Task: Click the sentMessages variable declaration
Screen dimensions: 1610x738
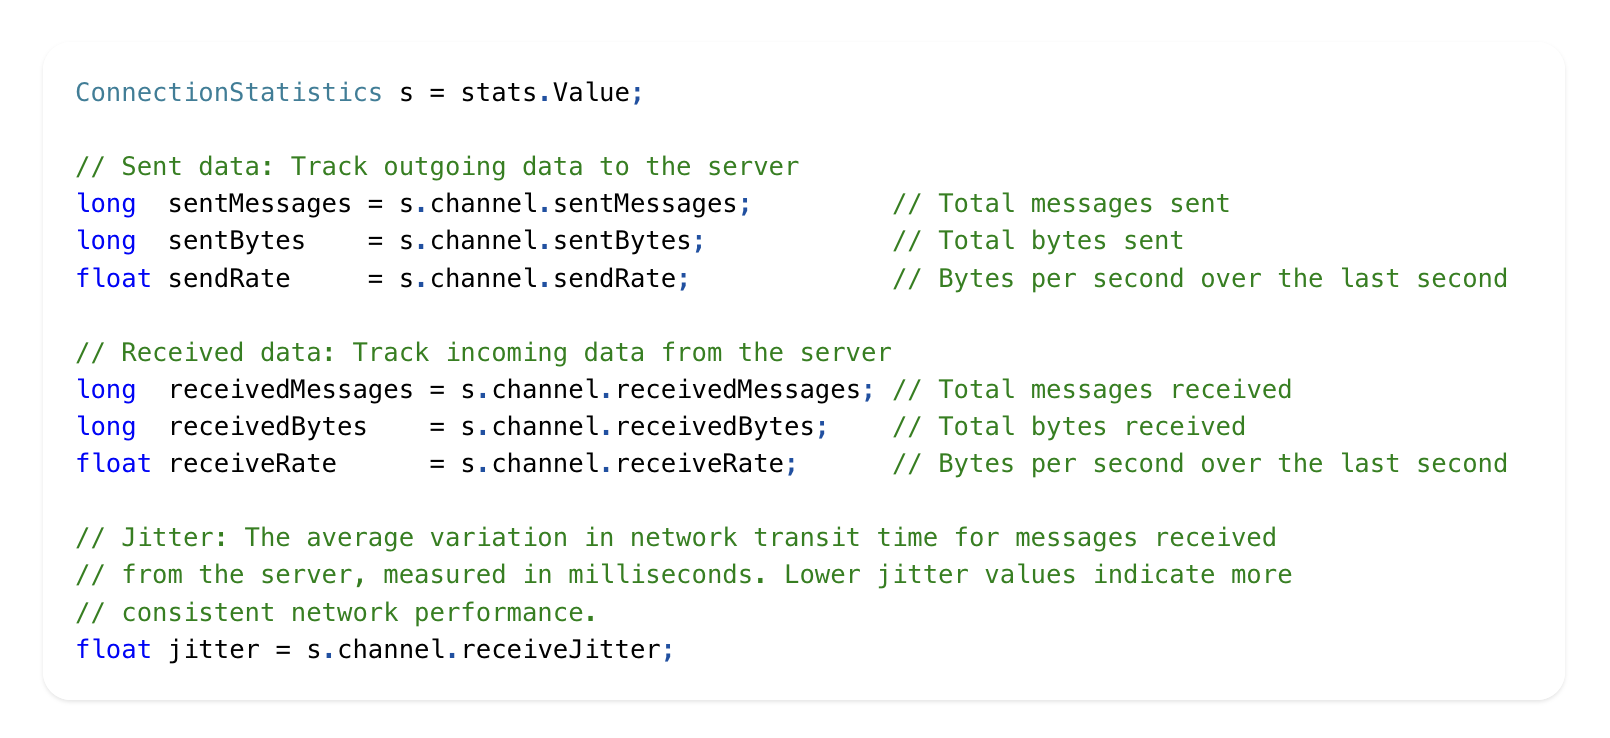Action: pyautogui.click(x=259, y=204)
